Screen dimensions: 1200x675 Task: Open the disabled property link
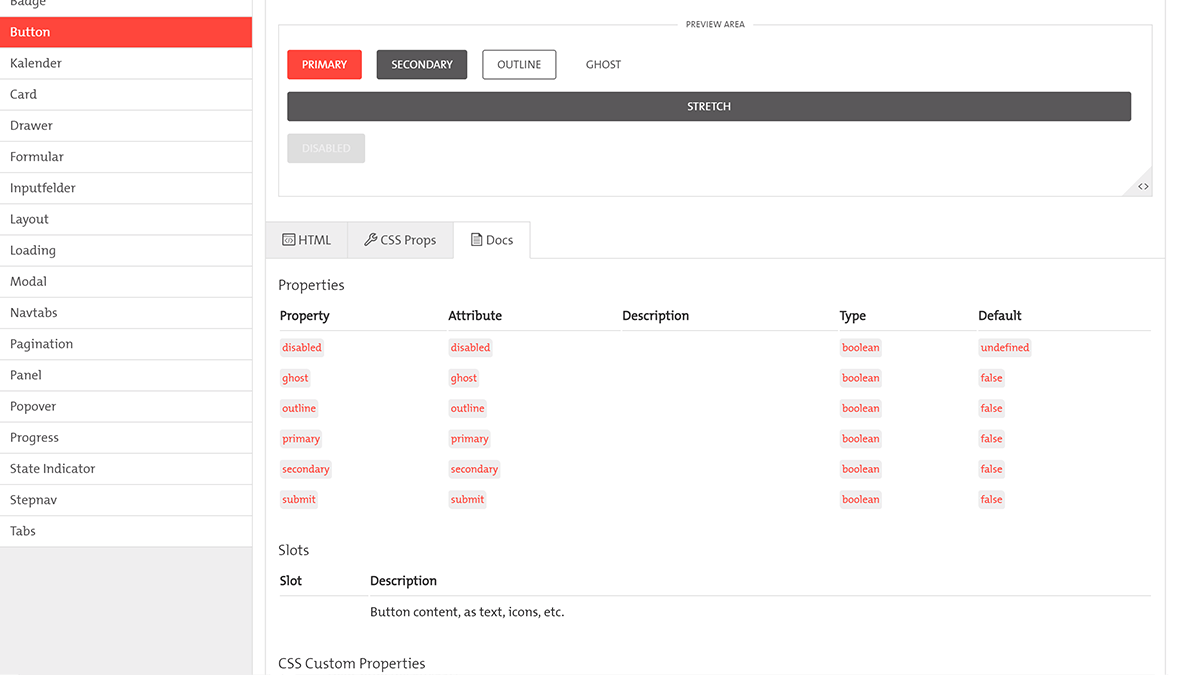tap(301, 347)
